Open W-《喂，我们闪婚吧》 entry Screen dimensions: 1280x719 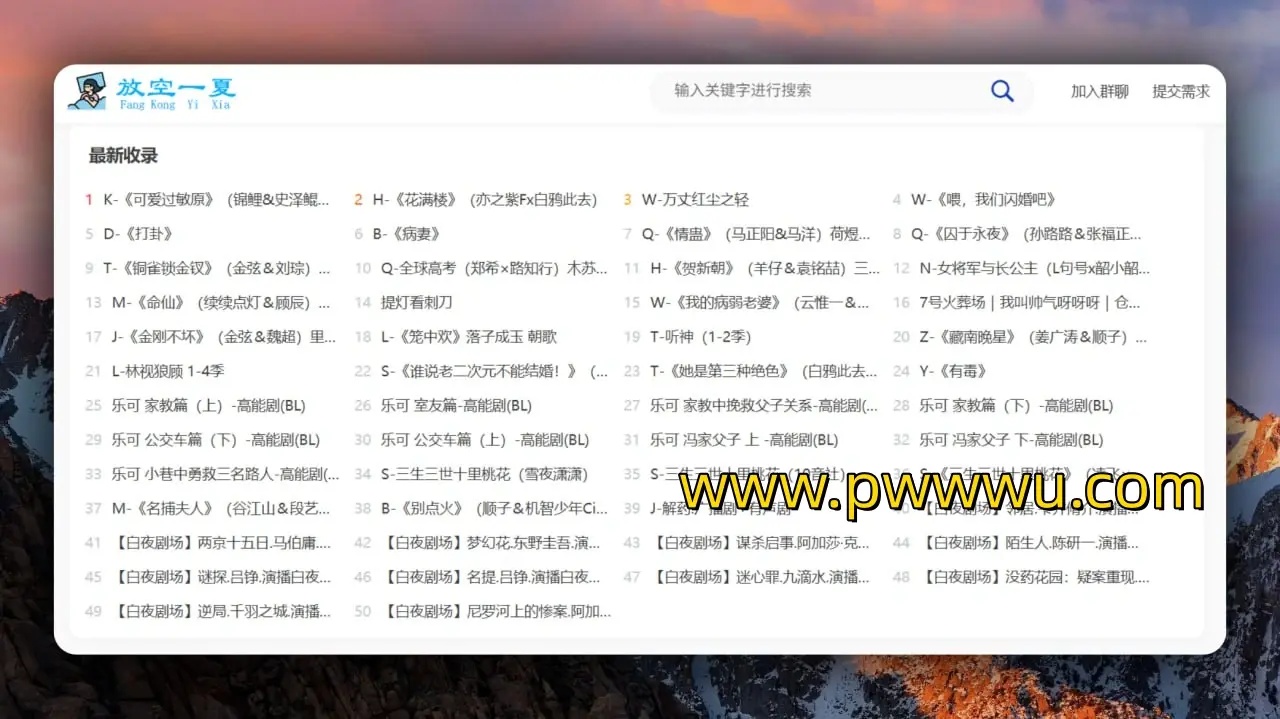click(983, 200)
